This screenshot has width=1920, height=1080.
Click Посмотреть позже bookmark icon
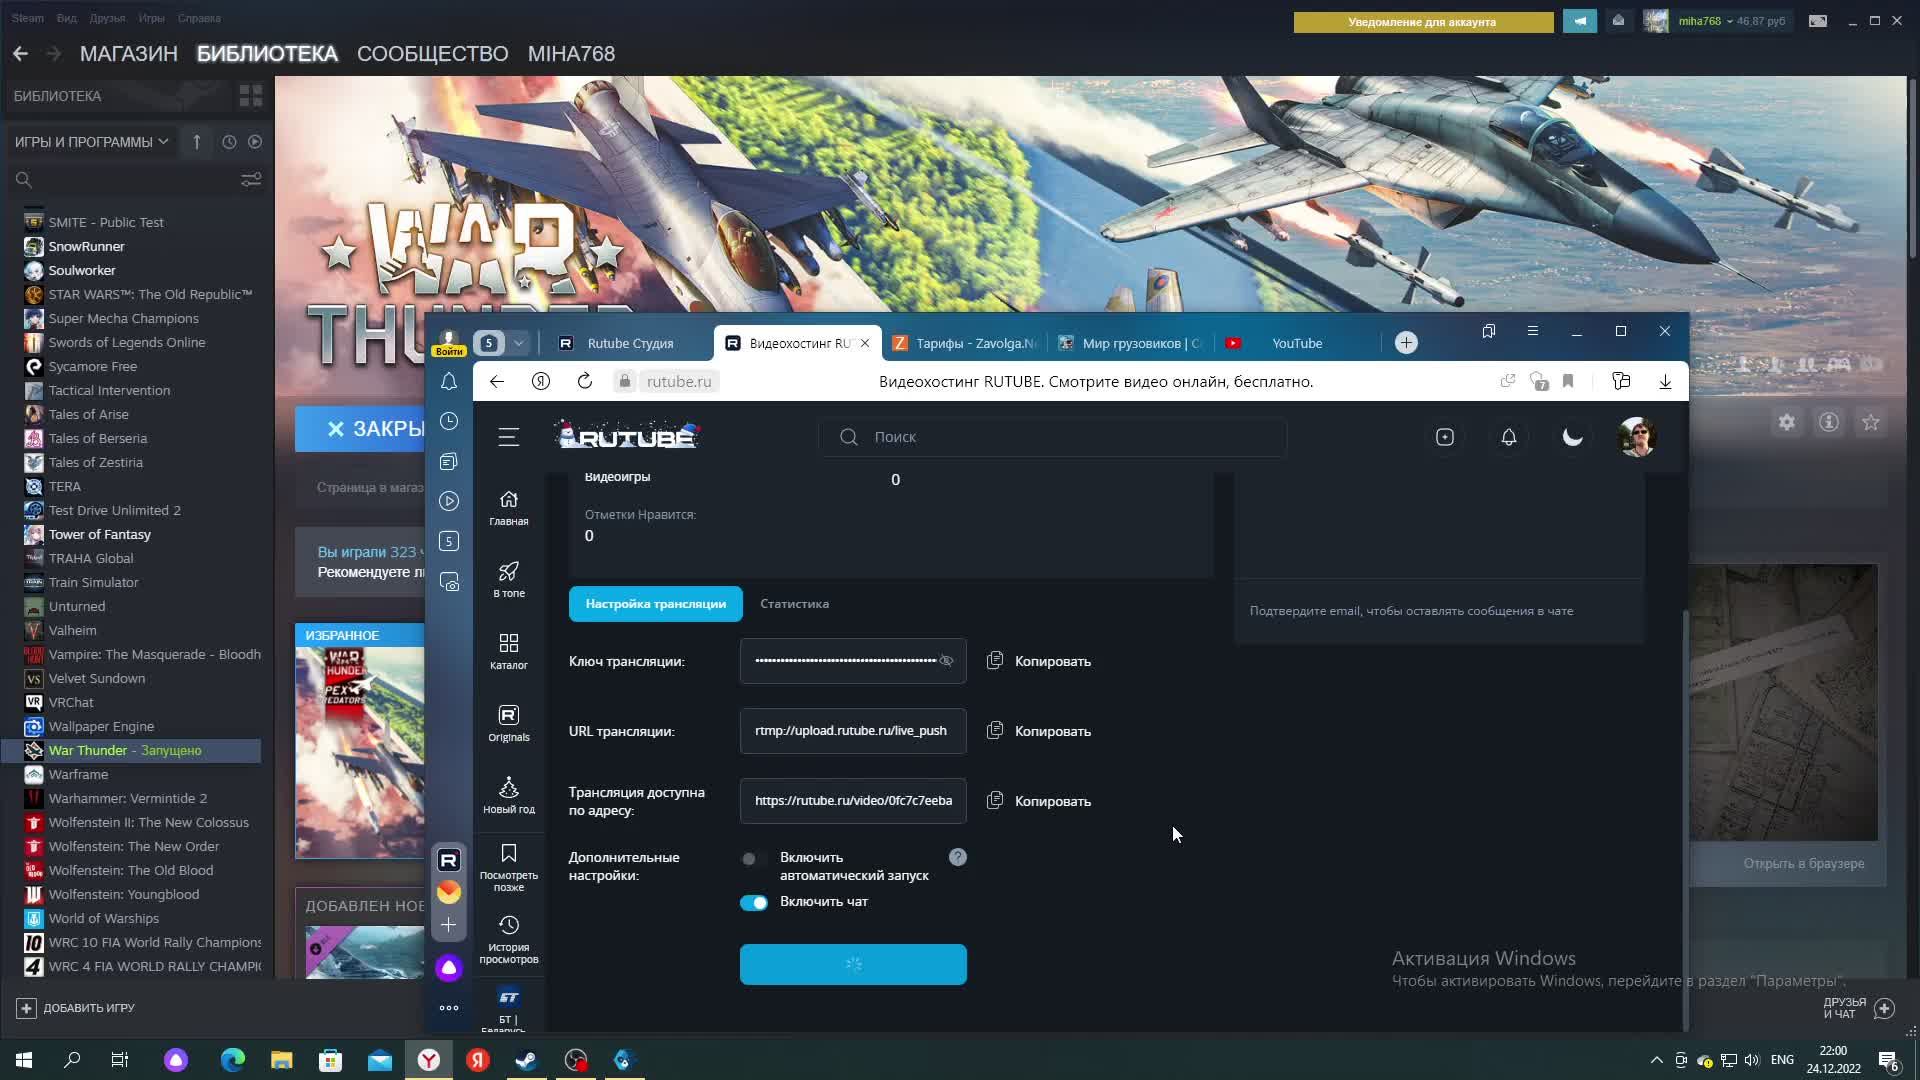tap(508, 854)
